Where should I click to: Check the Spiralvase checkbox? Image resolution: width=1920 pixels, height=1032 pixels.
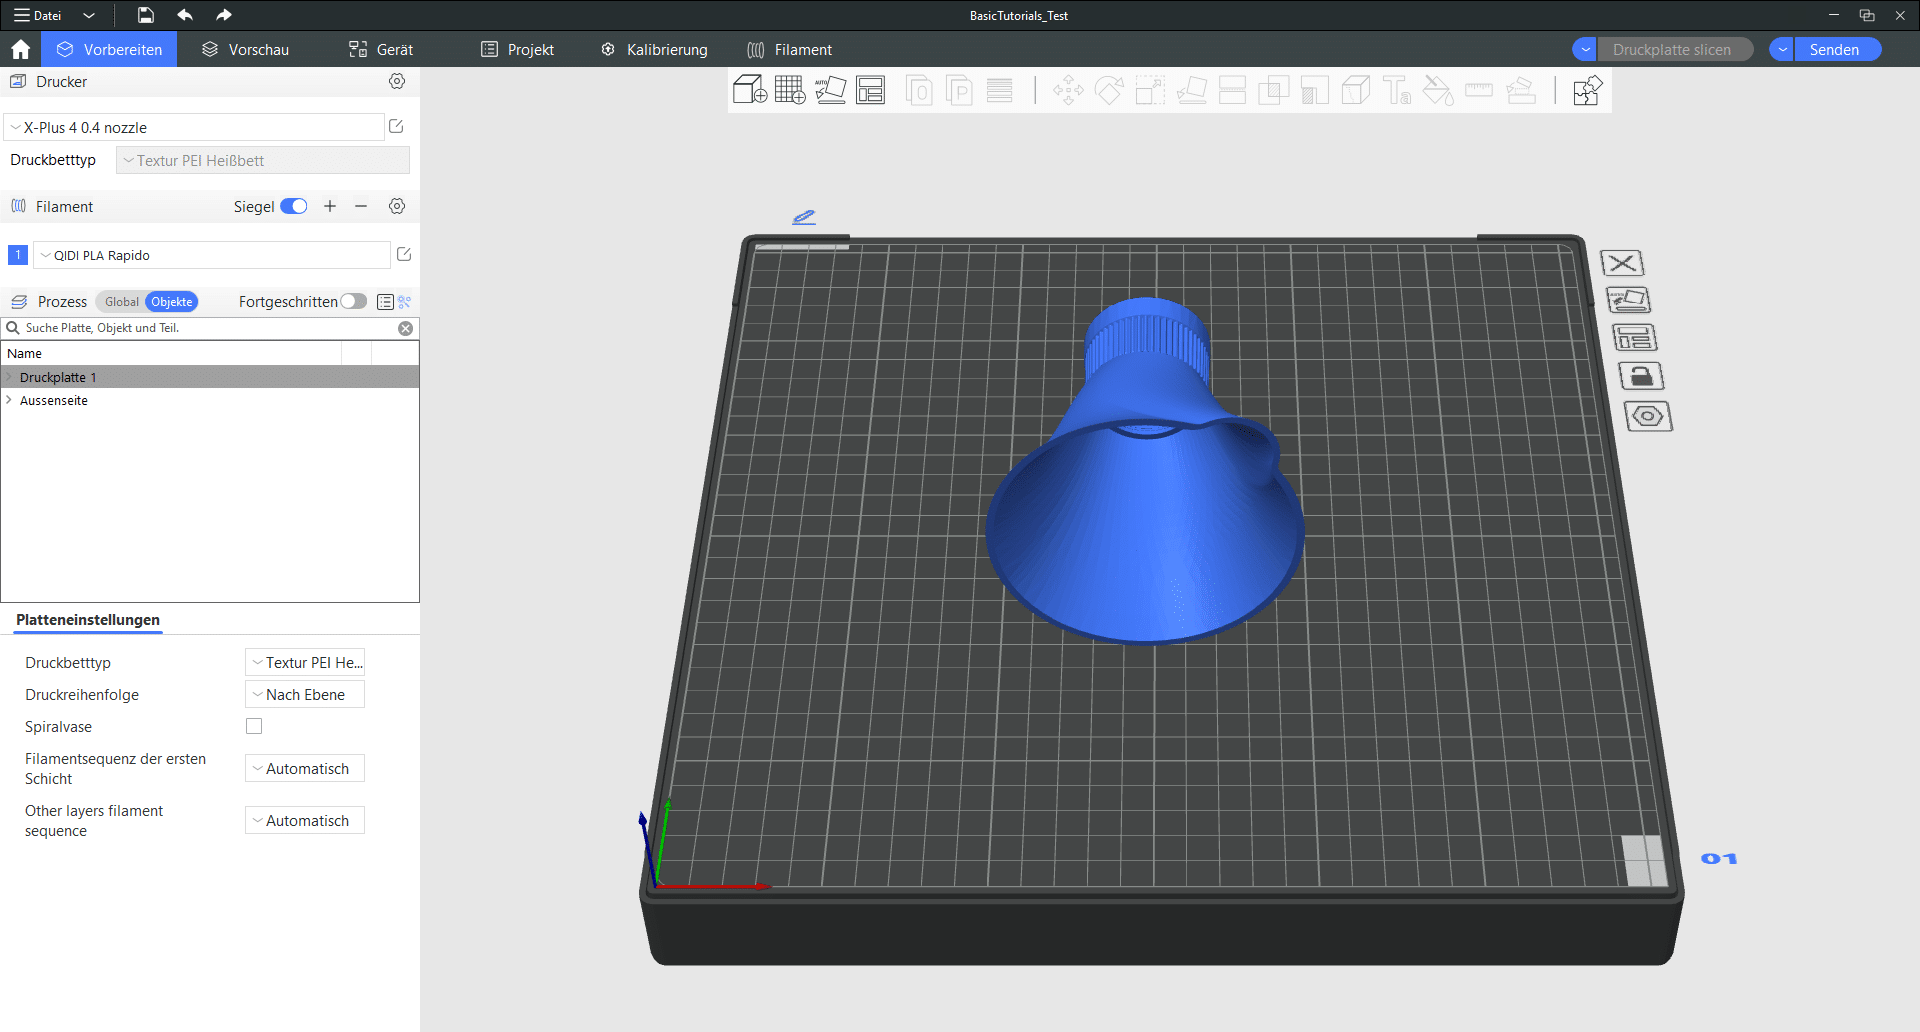click(254, 727)
